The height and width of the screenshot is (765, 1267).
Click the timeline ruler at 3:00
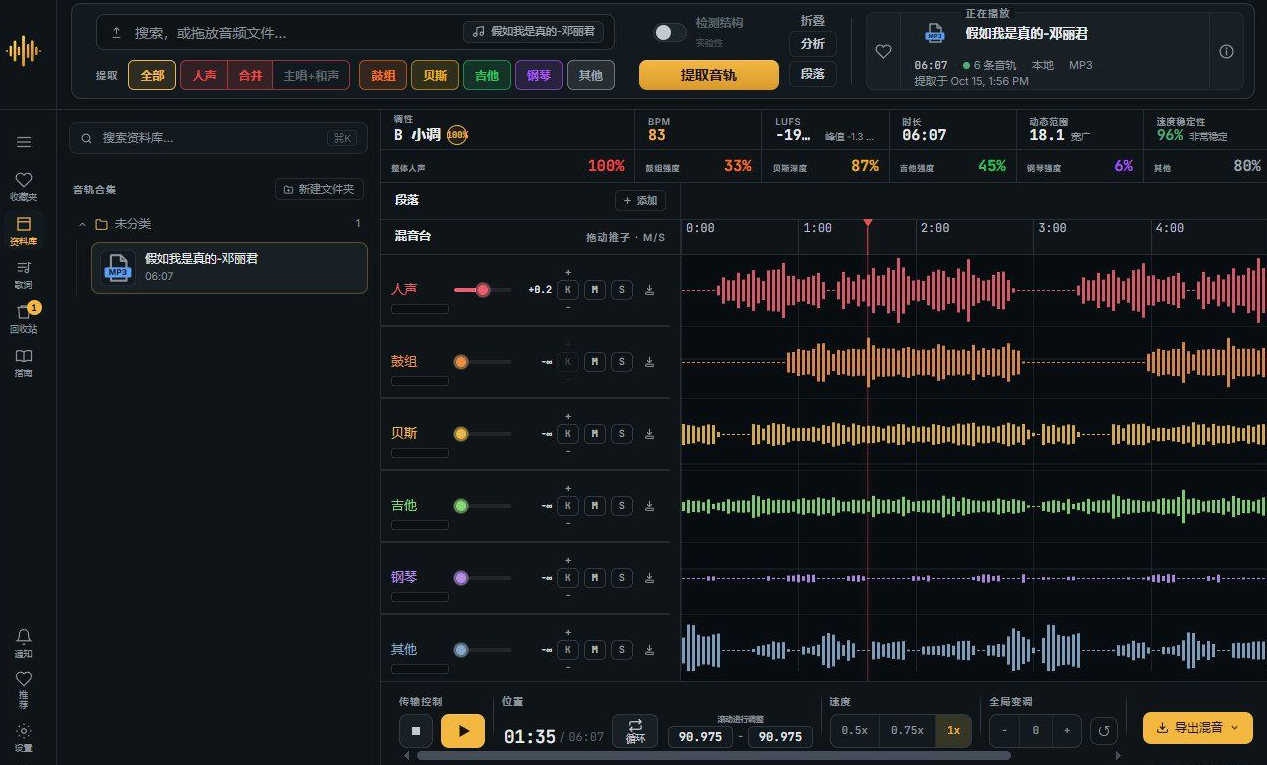1052,228
